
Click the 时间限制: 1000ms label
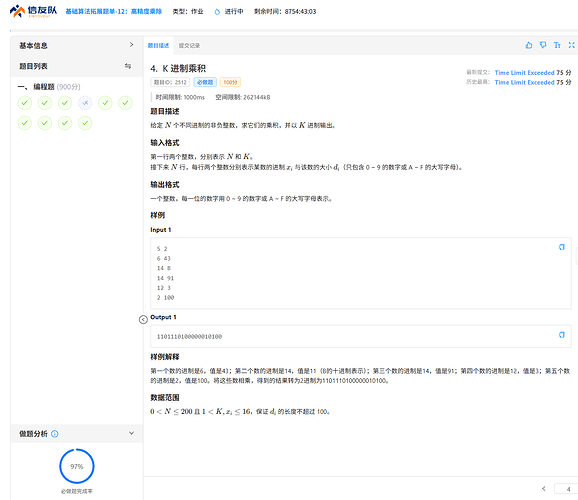180,97
